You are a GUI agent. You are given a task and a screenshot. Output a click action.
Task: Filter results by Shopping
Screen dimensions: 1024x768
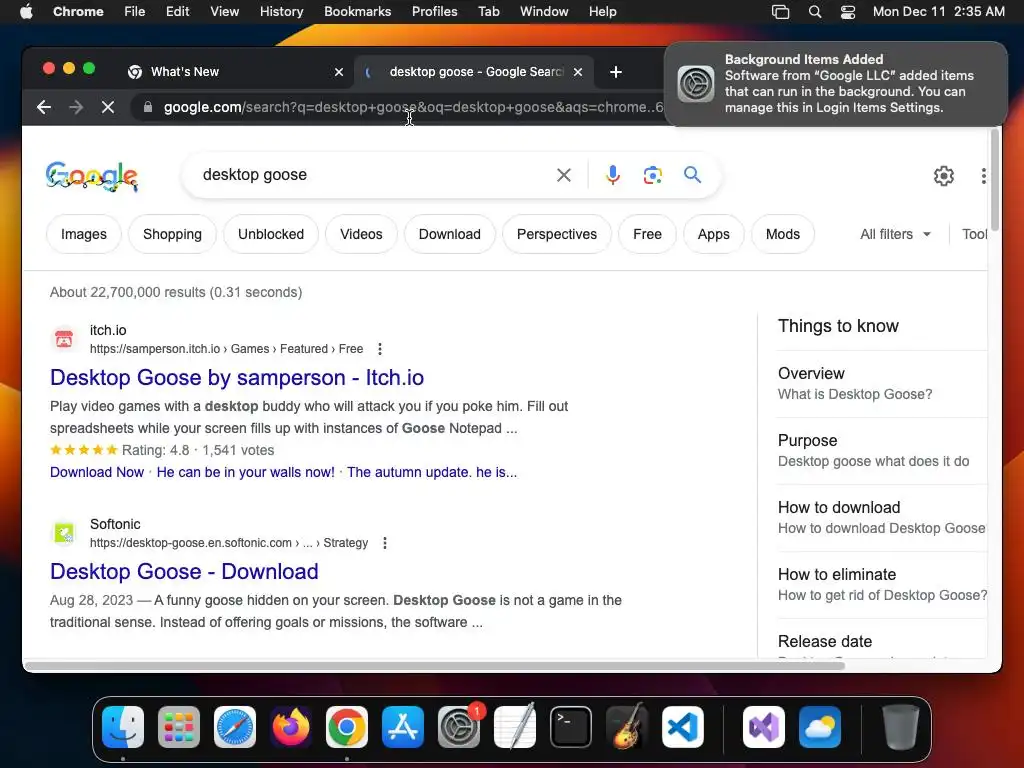tap(172, 234)
